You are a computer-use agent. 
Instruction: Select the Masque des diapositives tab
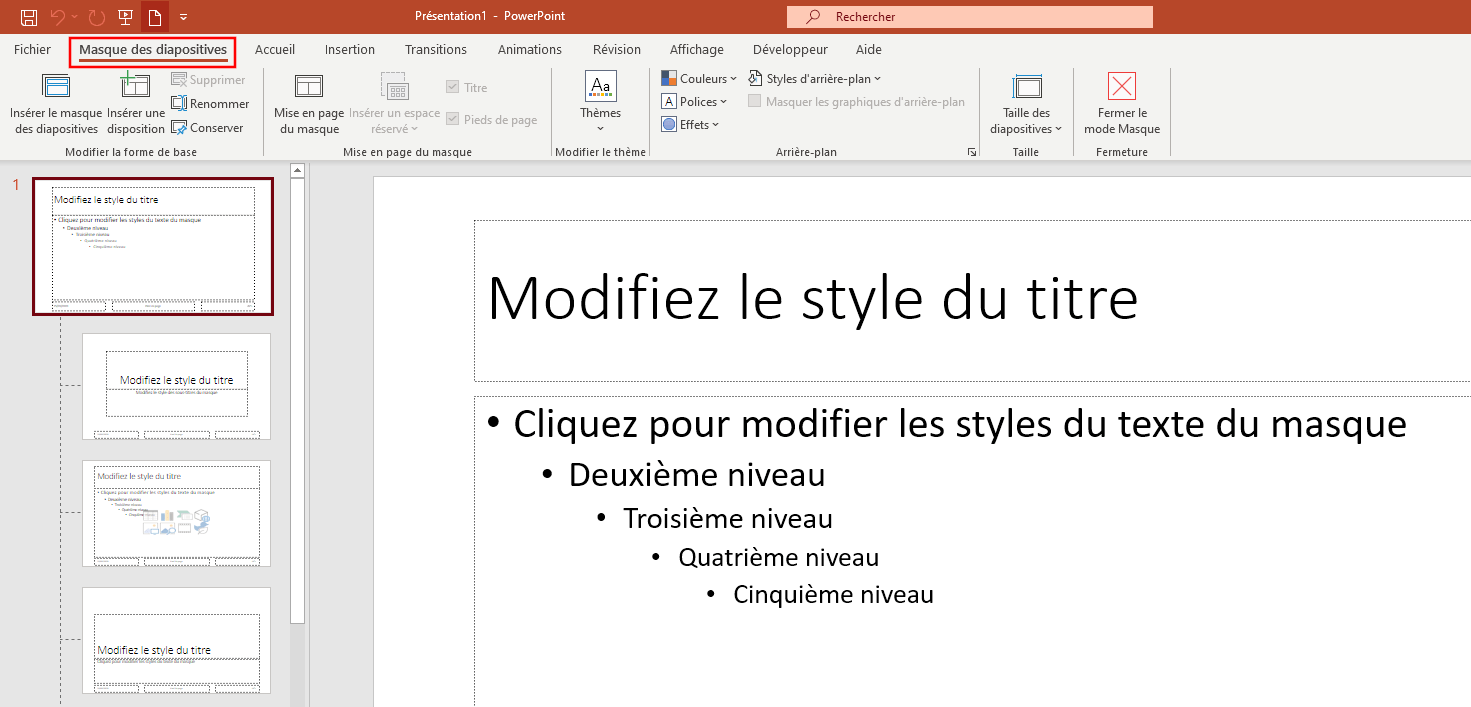(153, 49)
